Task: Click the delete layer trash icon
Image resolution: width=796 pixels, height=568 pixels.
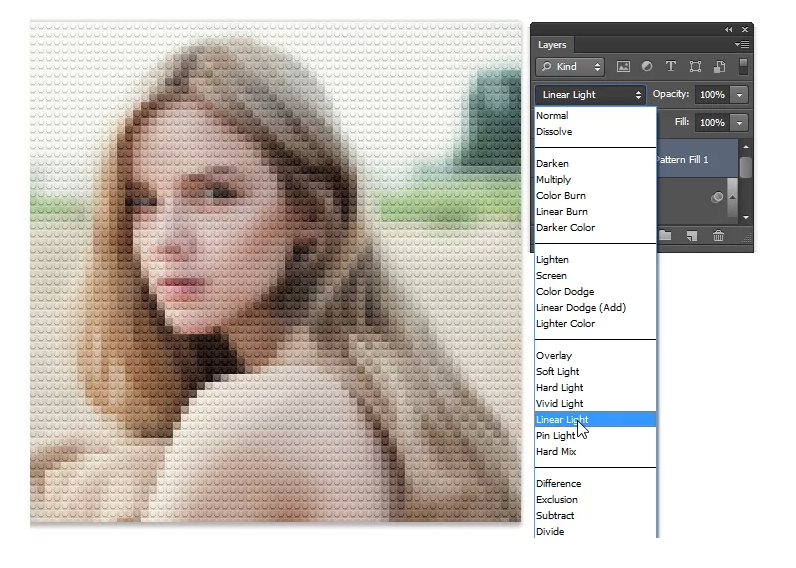Action: click(x=718, y=236)
